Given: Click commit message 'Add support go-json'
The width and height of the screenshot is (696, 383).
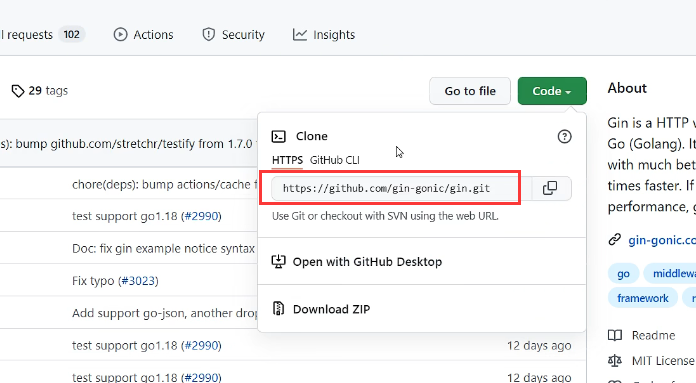Looking at the screenshot, I should click(165, 313).
